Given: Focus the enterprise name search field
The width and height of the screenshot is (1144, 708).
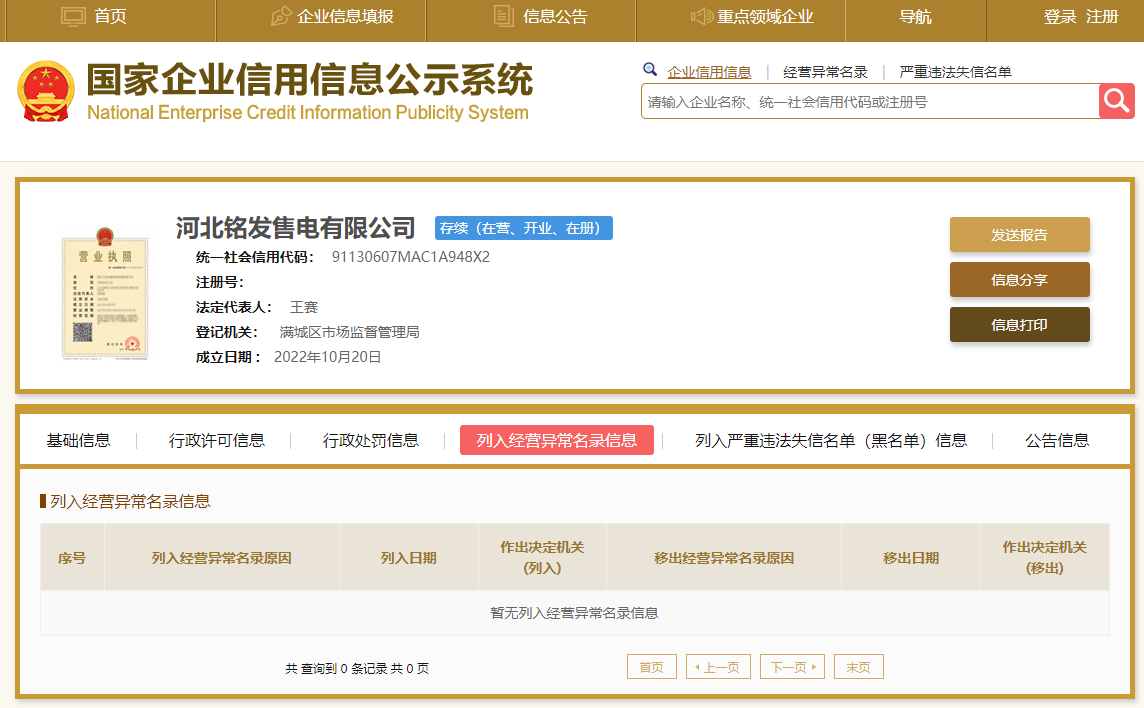Looking at the screenshot, I should coord(870,101).
